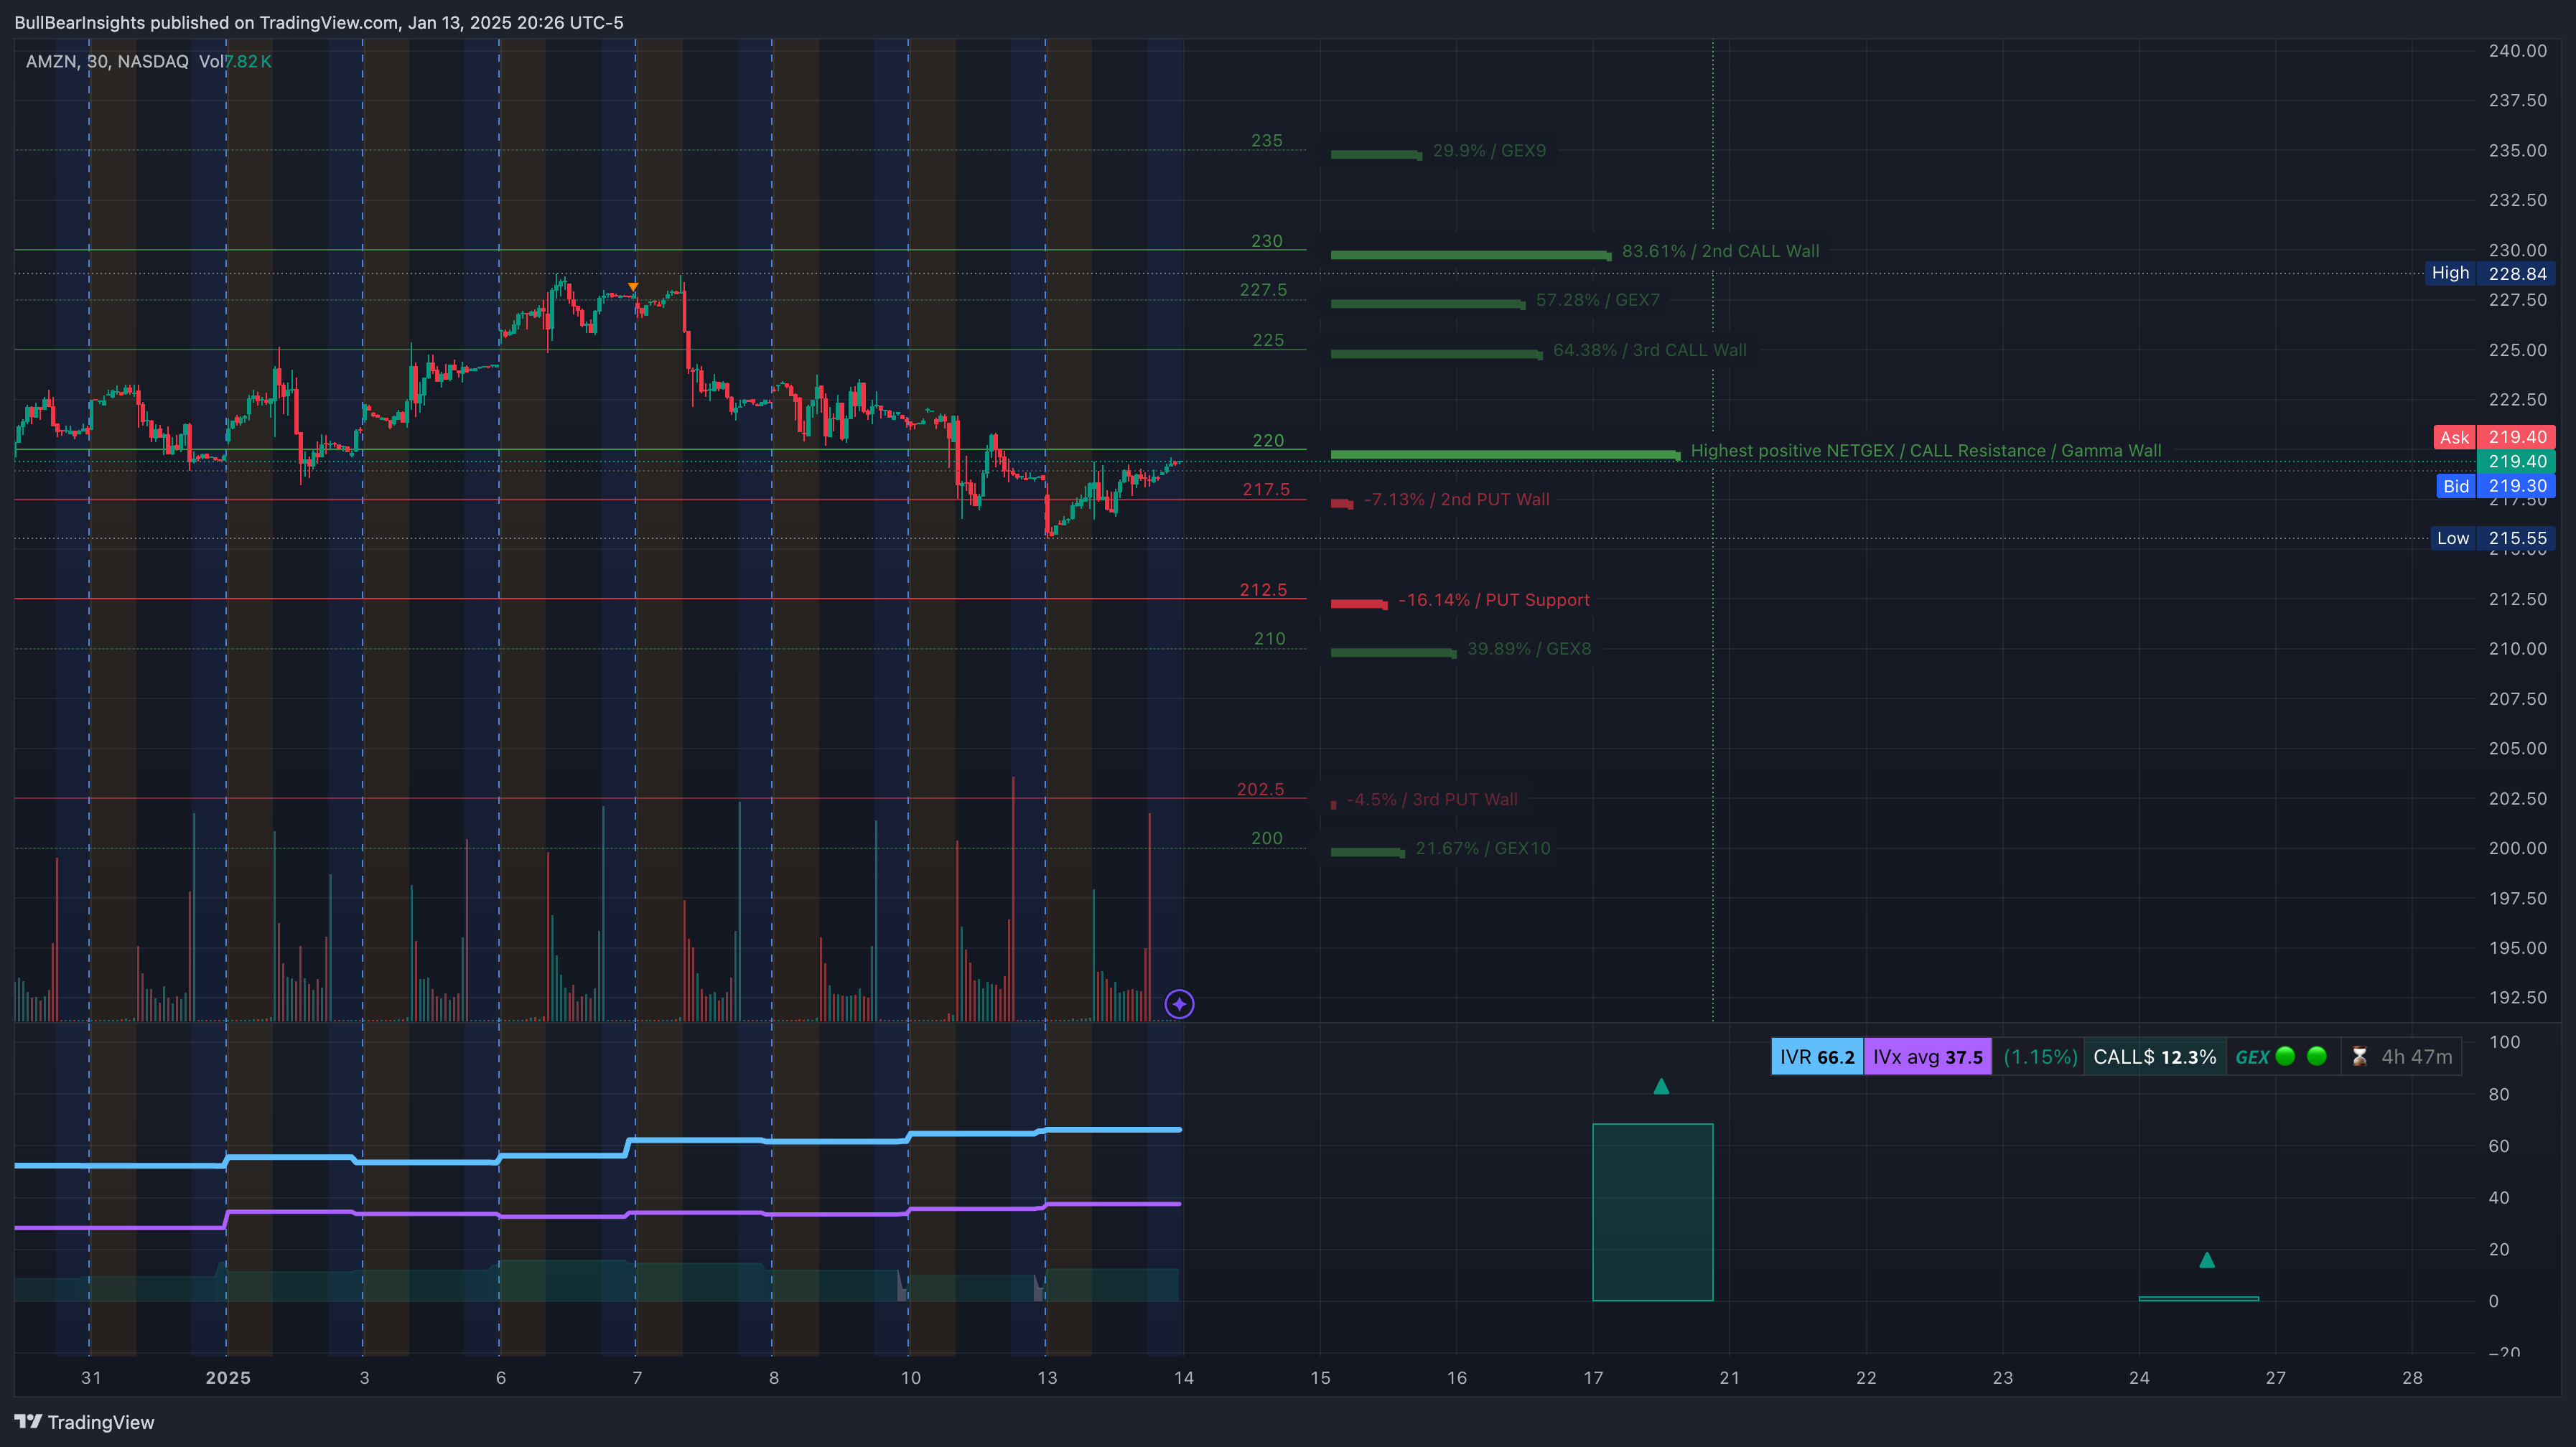Screen dimensions: 2576x1447
Task: Click the '39.89% / GEX8' label
Action: (x=1528, y=649)
